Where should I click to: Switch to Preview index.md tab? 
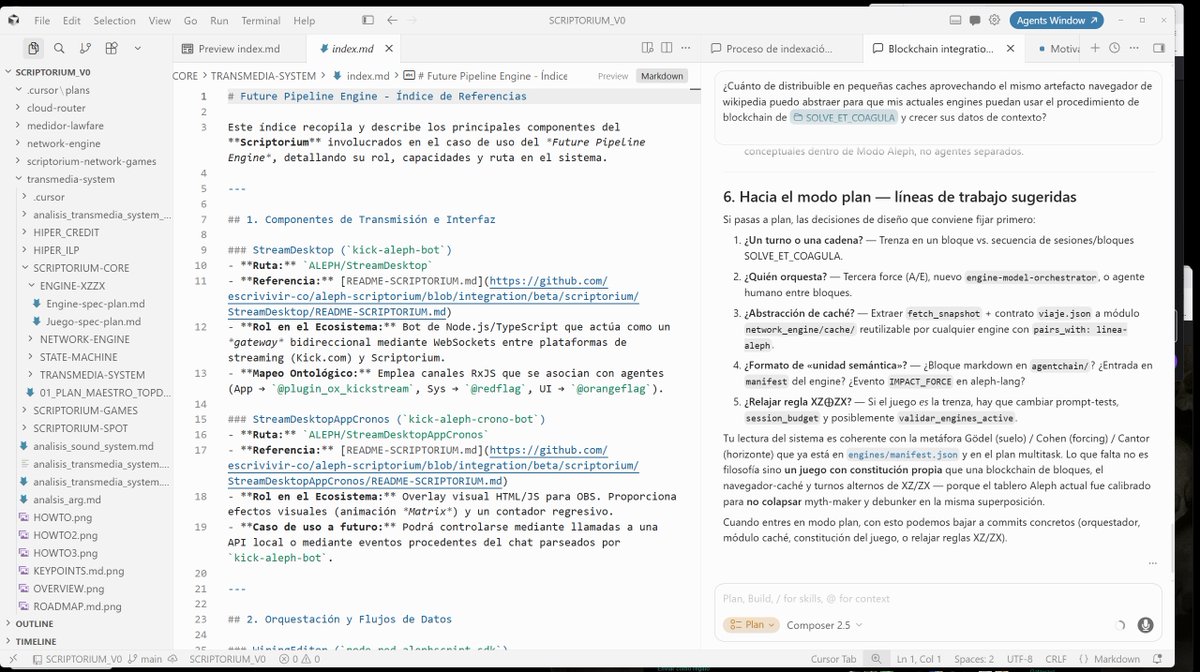tap(238, 48)
